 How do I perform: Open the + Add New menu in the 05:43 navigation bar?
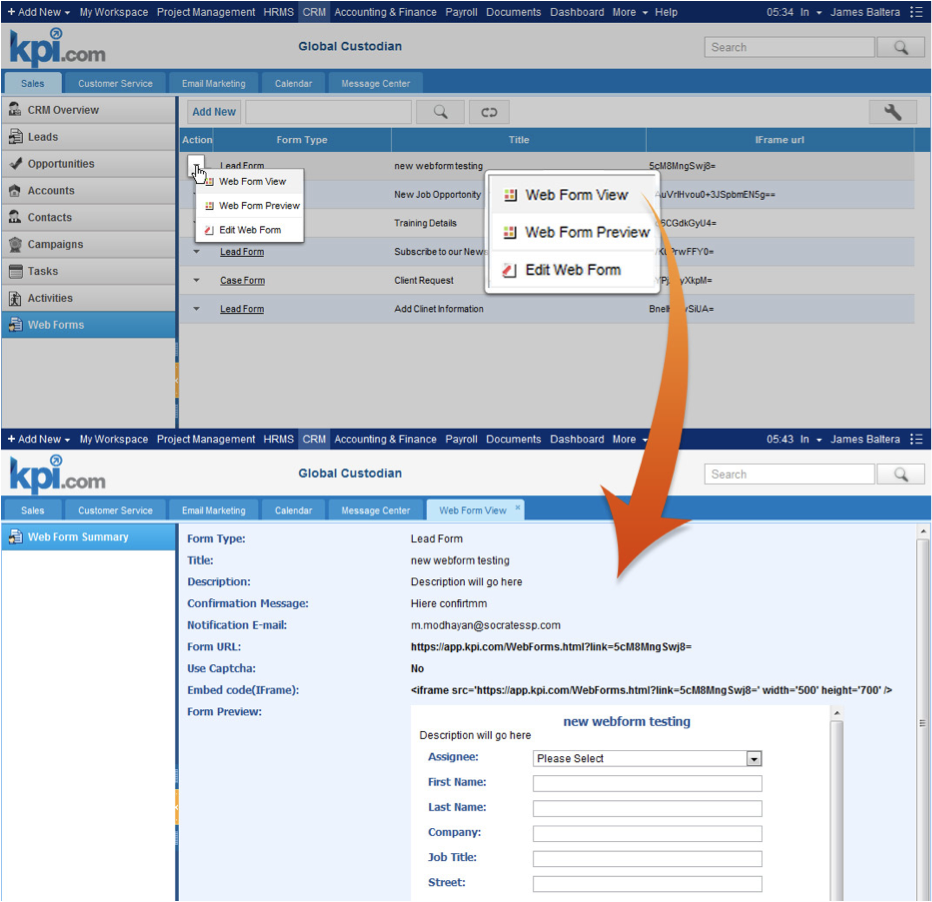coord(39,439)
